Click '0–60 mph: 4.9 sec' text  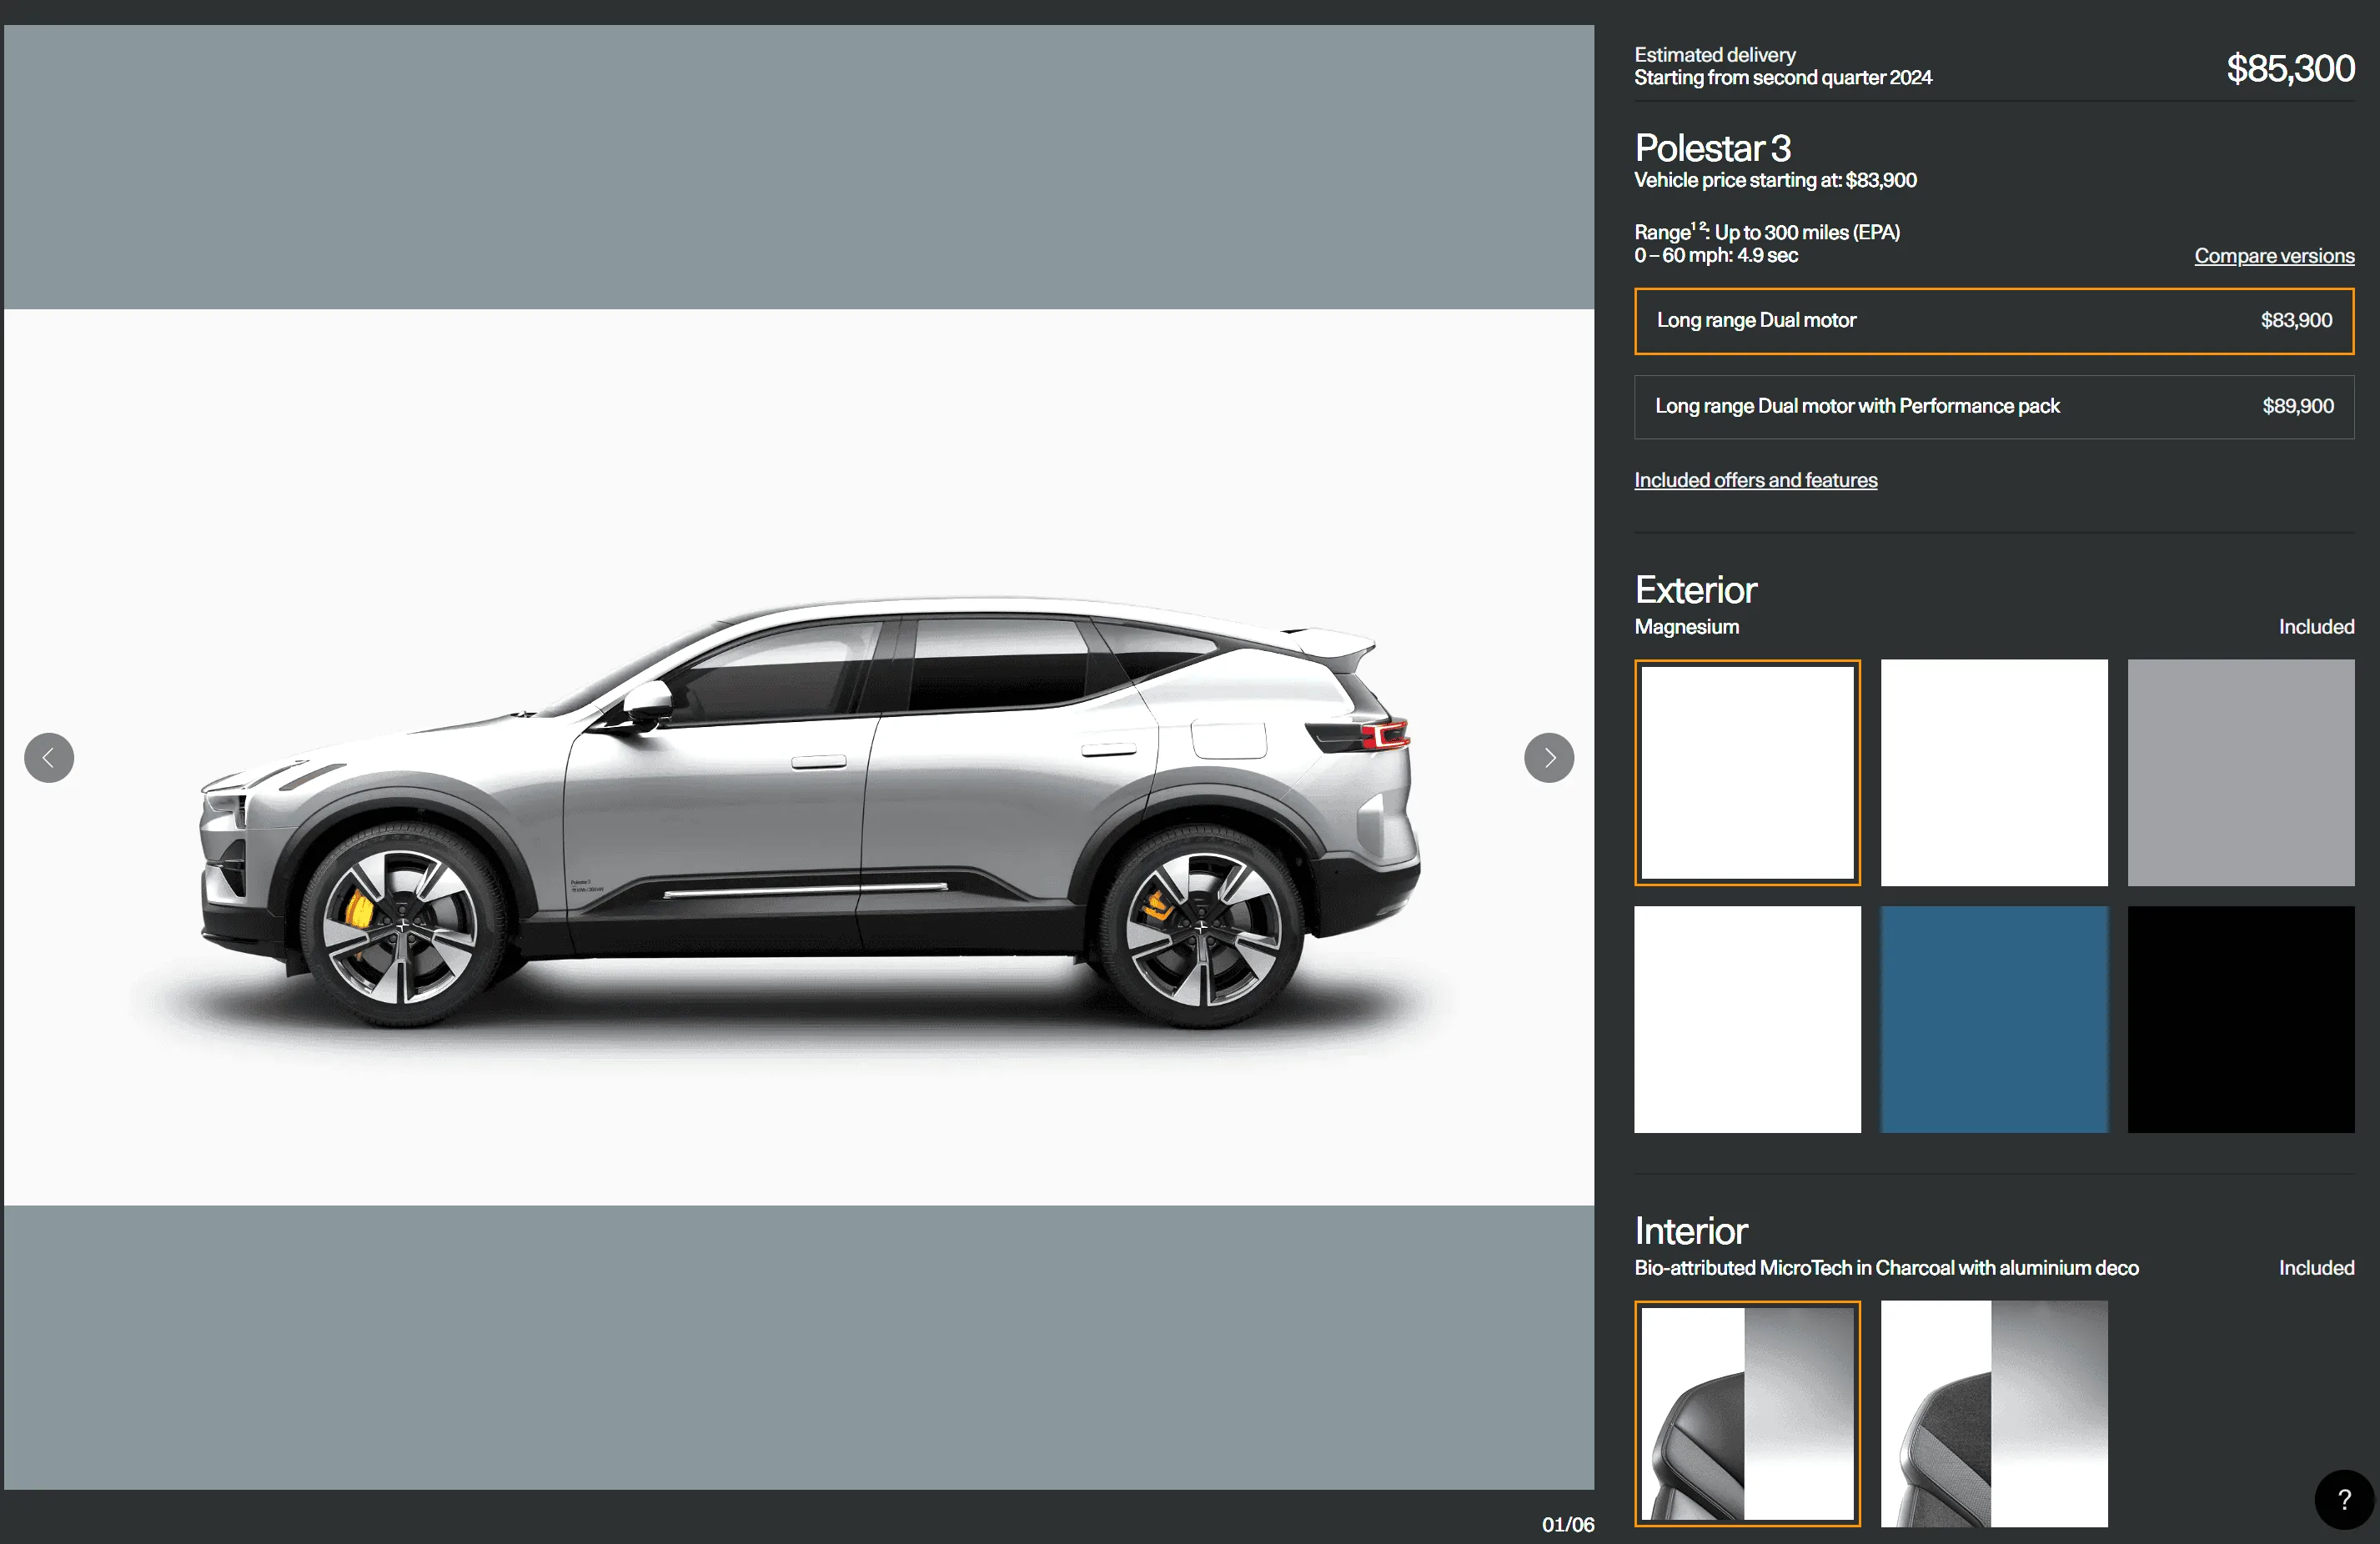[x=1716, y=256]
